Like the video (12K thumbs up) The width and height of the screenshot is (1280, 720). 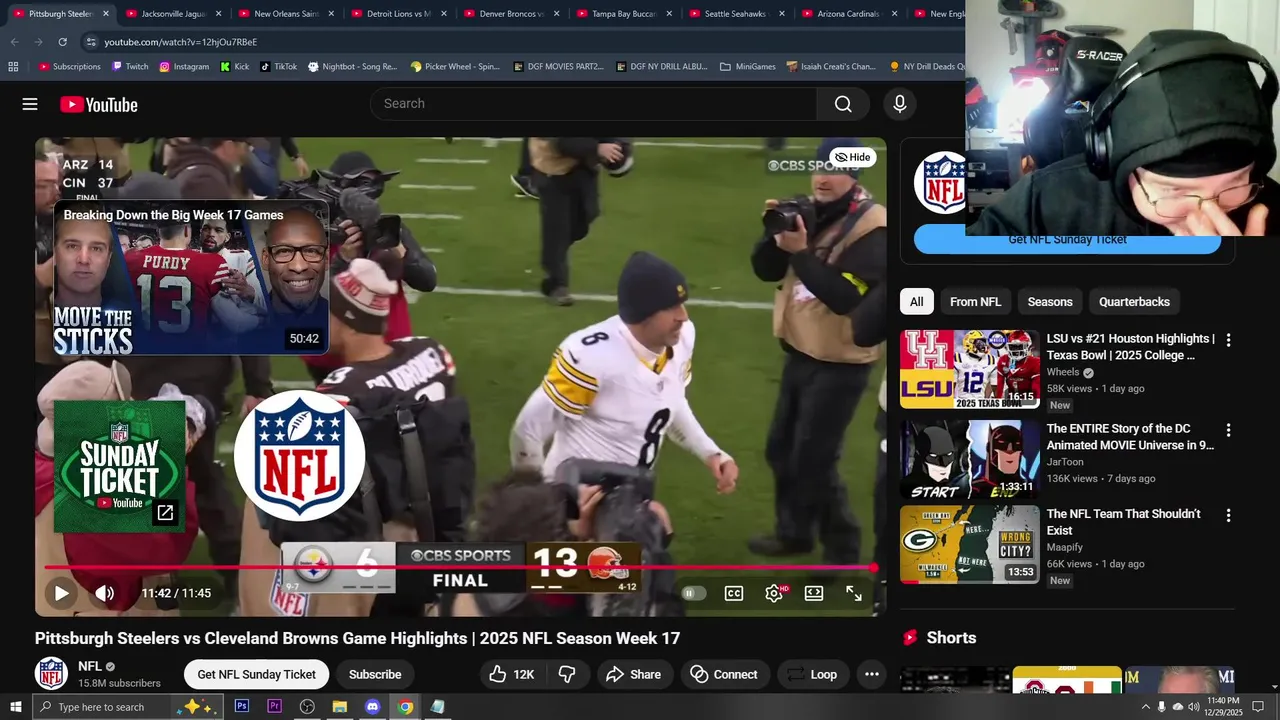click(511, 674)
